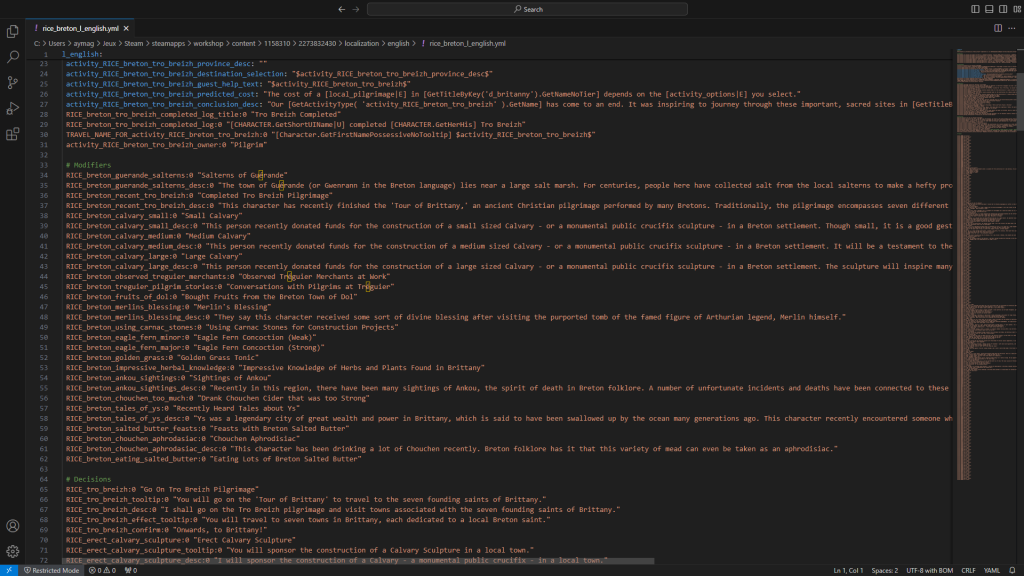The width and height of the screenshot is (1024, 576).
Task: Open the Run and Debug view
Action: [x=13, y=108]
